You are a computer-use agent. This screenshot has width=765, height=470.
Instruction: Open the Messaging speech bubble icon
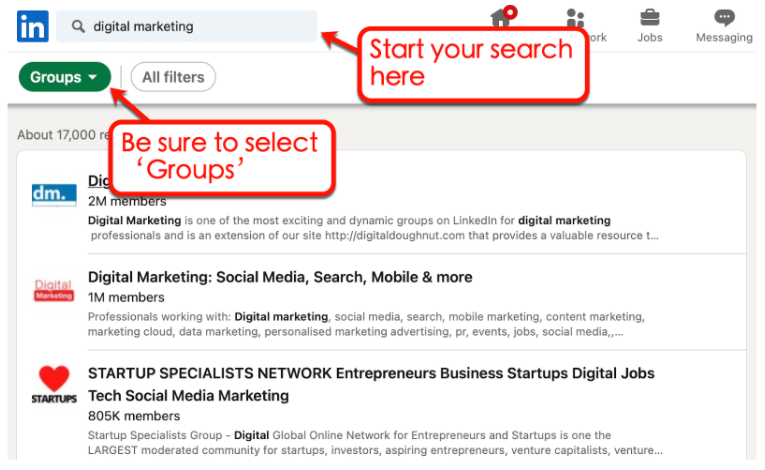(724, 18)
